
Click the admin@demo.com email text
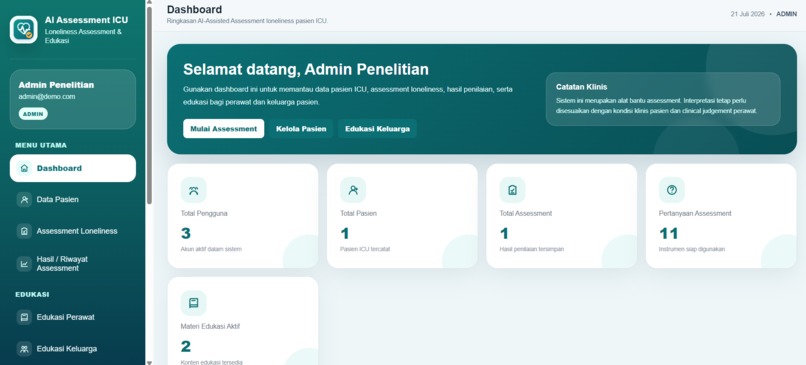[47, 96]
